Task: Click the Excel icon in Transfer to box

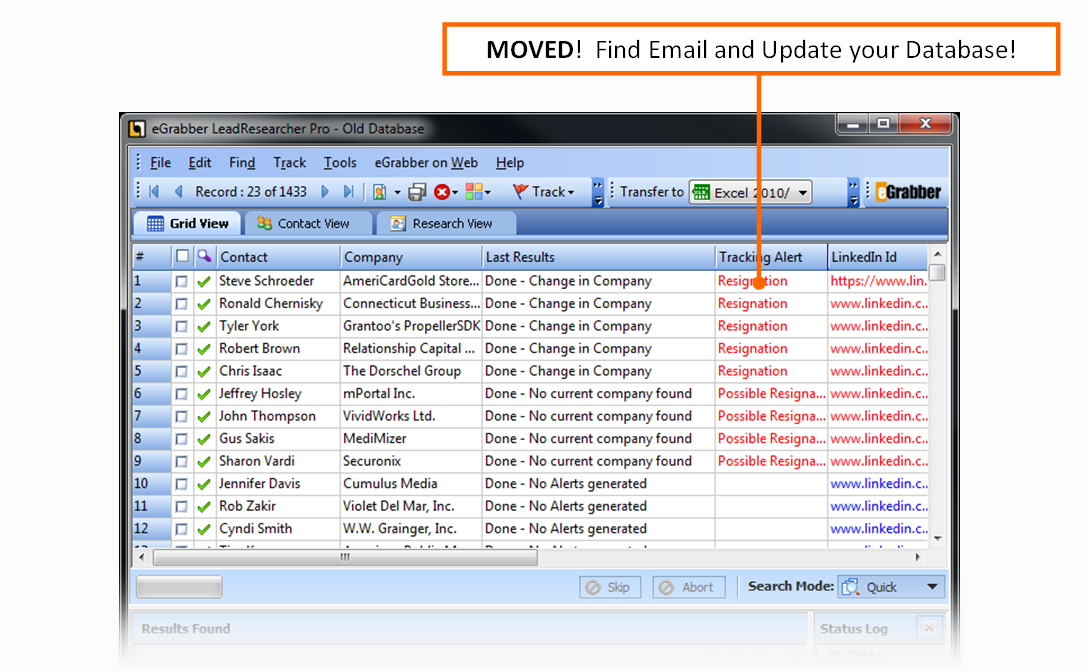Action: pos(702,192)
